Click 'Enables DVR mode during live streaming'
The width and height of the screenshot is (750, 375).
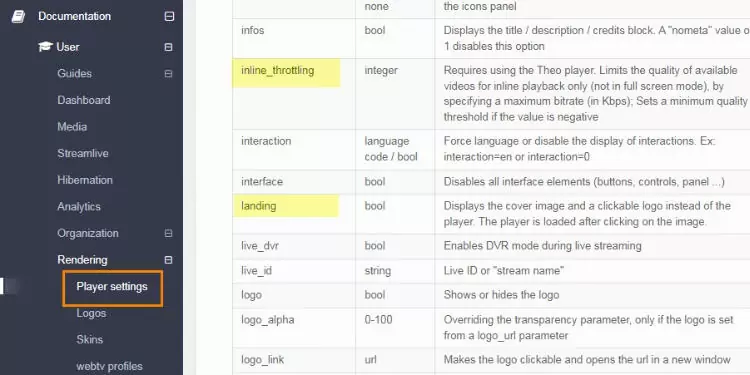(x=542, y=246)
